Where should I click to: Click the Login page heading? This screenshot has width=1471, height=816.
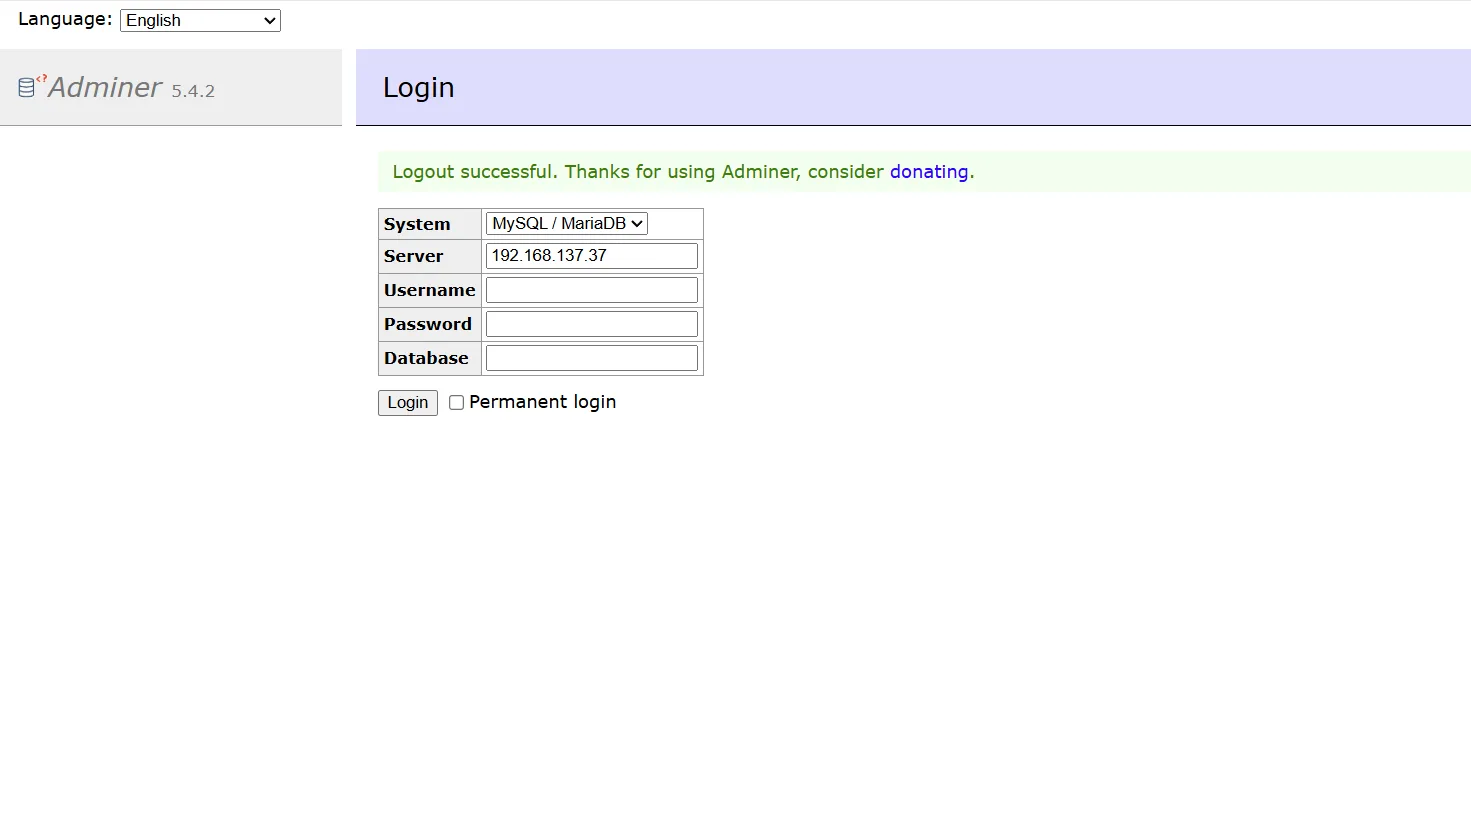pos(419,88)
